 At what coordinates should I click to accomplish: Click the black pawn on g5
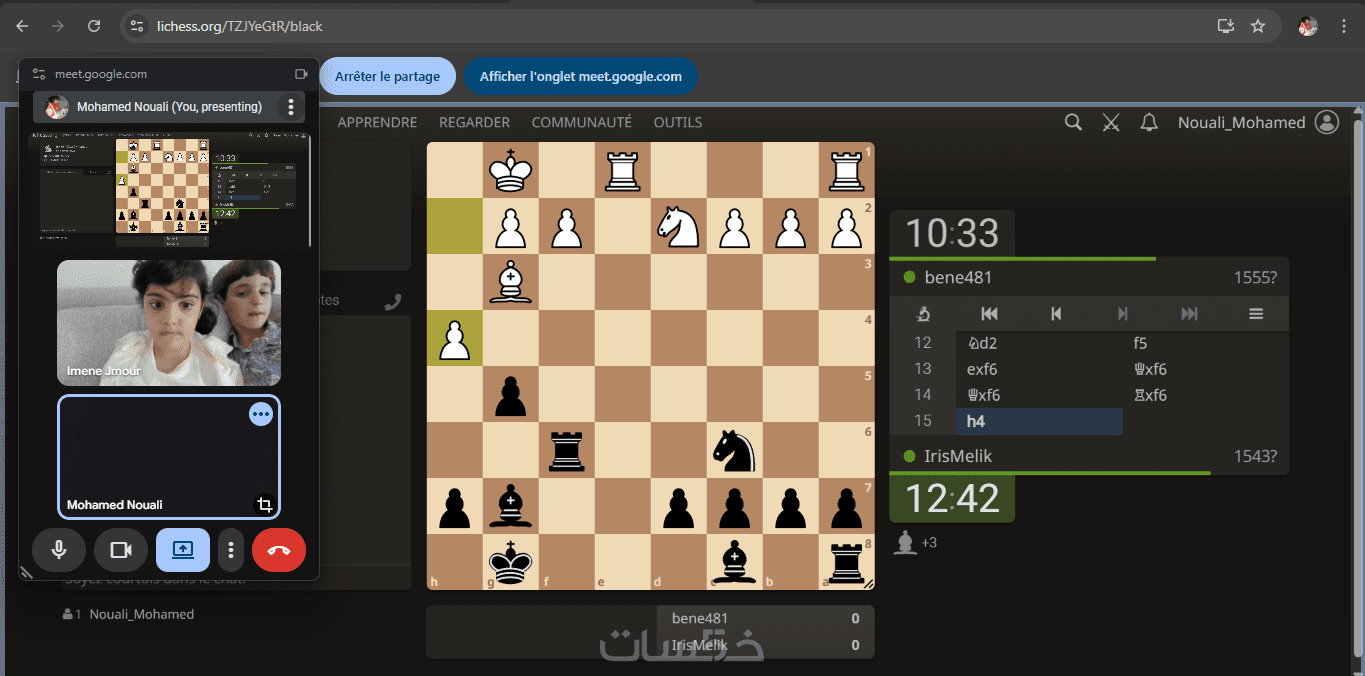pyautogui.click(x=511, y=394)
